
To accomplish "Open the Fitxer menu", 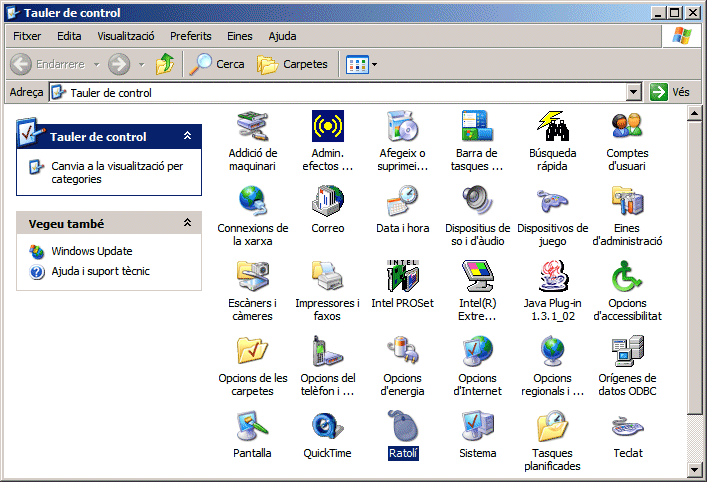I will point(27,36).
